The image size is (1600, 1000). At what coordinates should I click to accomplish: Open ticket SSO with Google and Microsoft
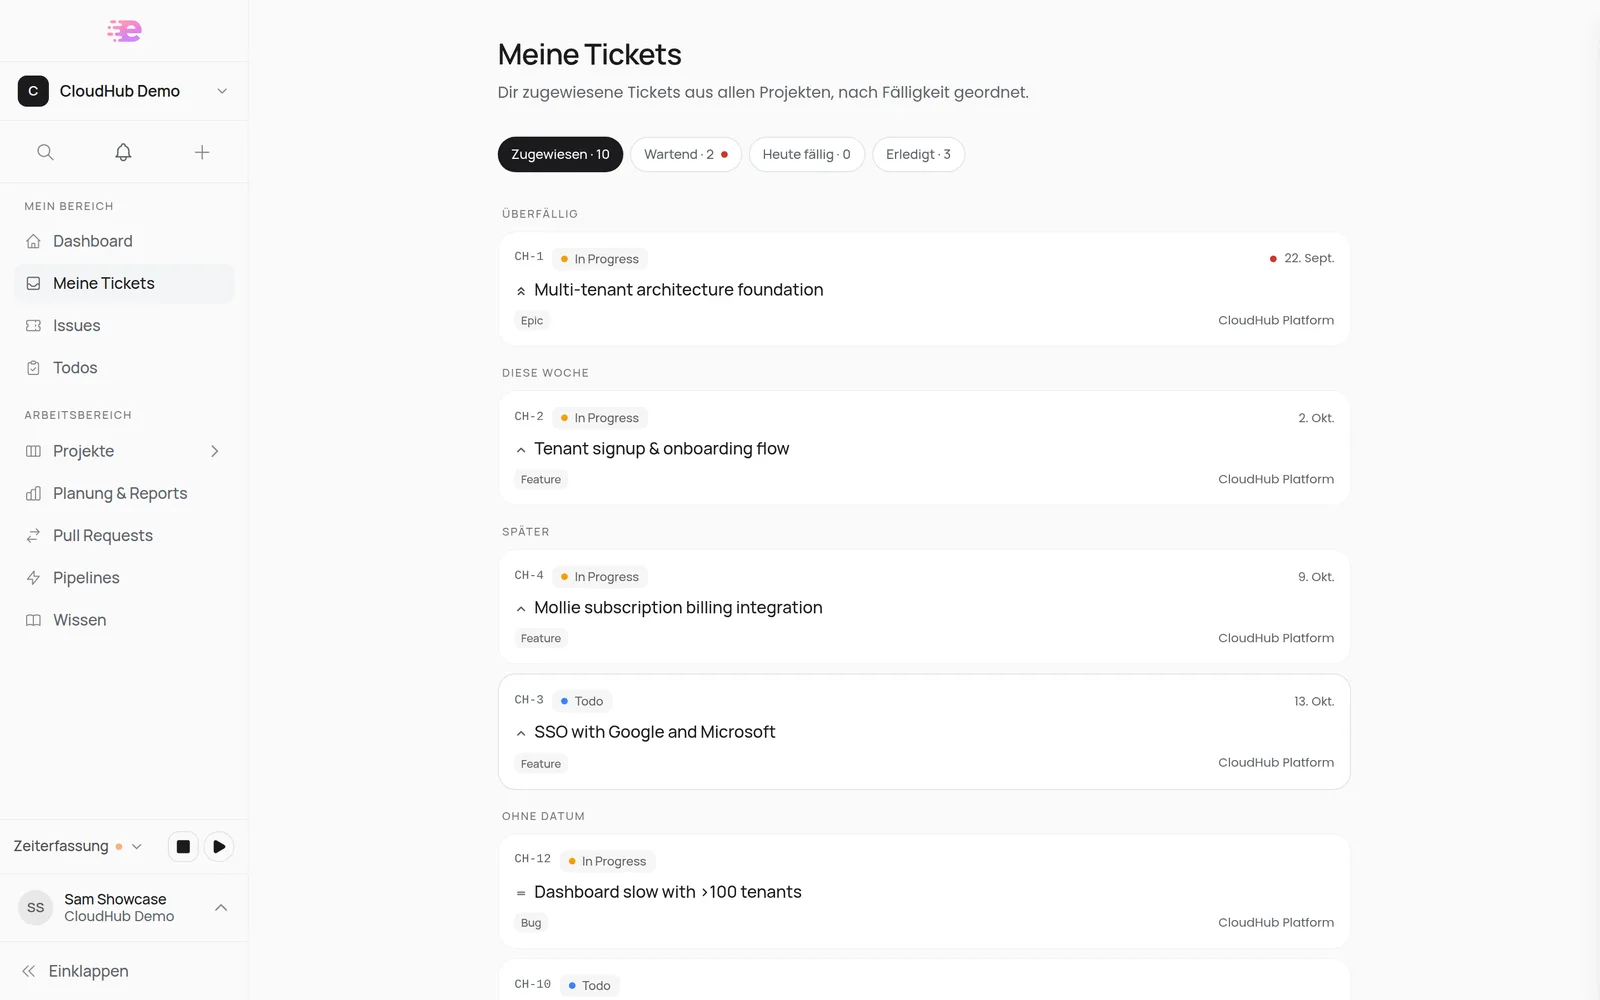(654, 732)
